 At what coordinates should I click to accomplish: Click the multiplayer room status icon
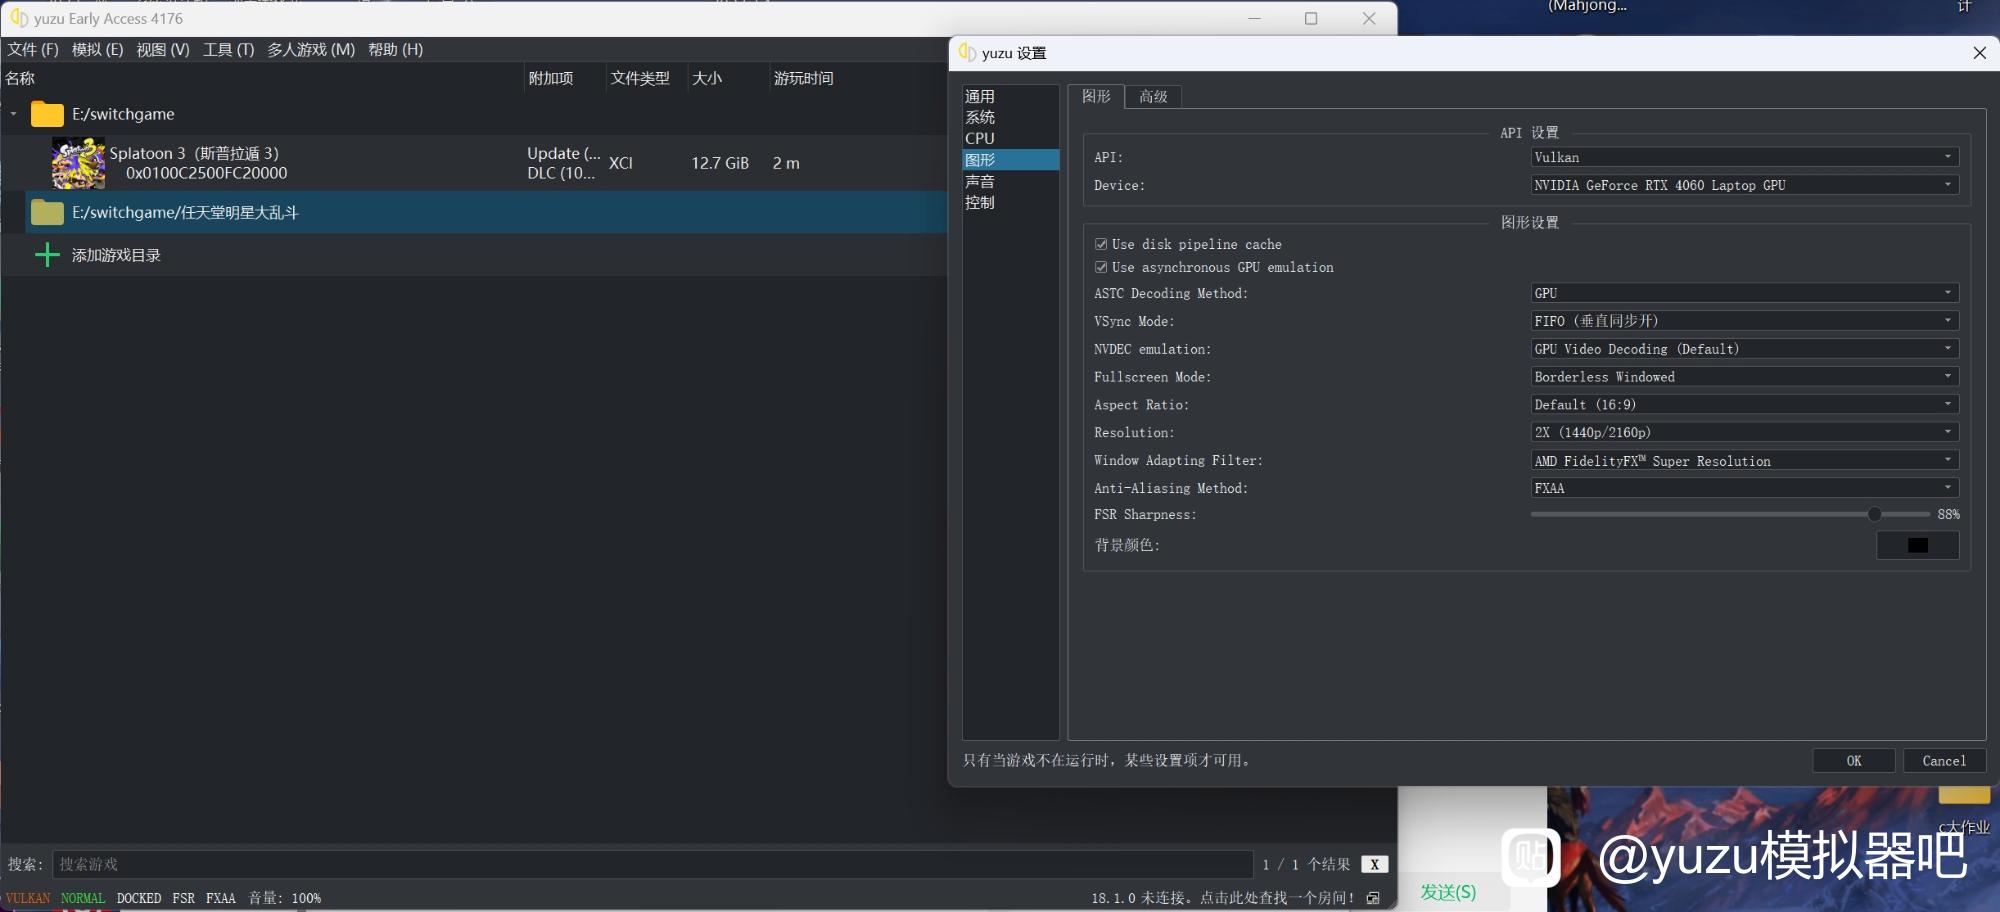coord(1374,898)
